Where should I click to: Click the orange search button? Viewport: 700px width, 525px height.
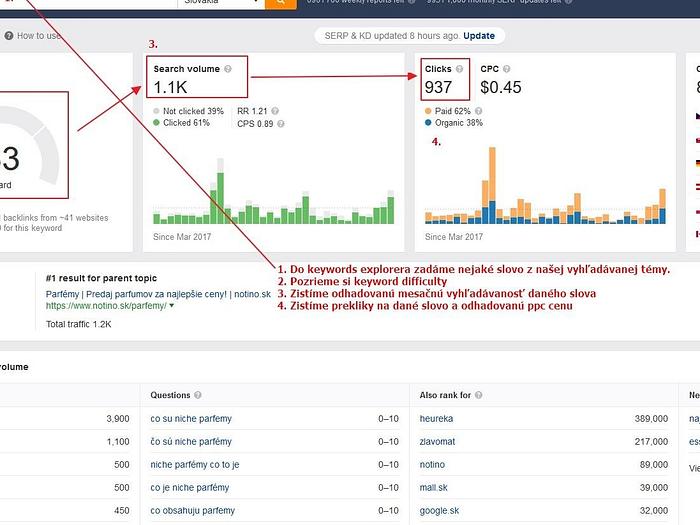[x=280, y=3]
